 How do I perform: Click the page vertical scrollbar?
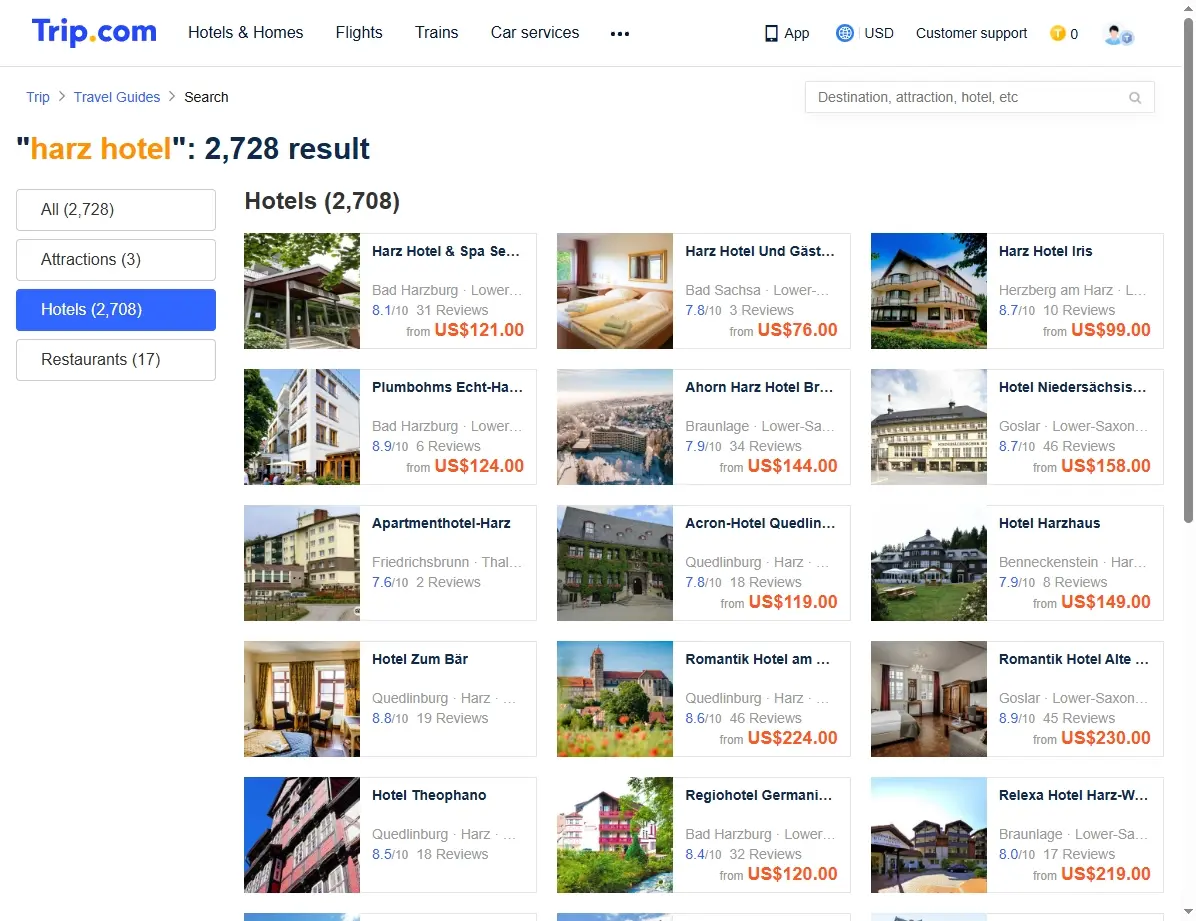(1188, 271)
